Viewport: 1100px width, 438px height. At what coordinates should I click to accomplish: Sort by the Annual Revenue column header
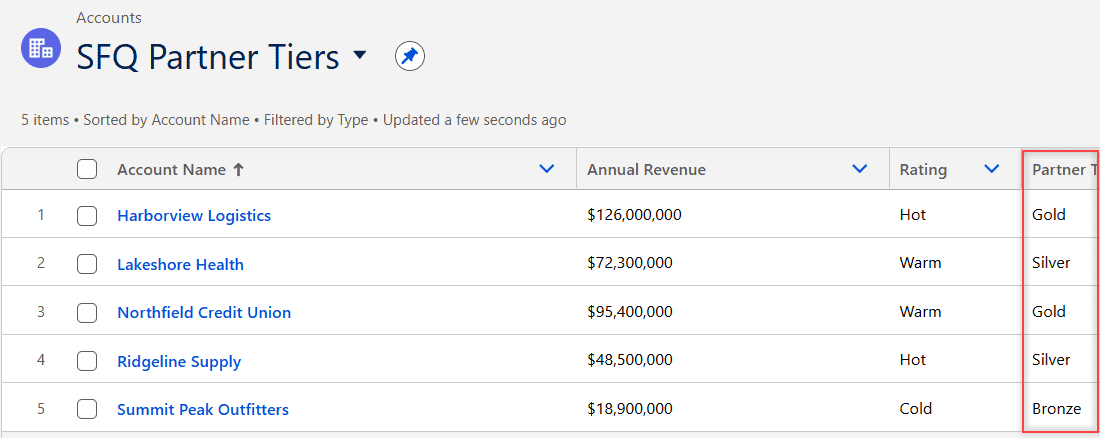[x=646, y=170]
